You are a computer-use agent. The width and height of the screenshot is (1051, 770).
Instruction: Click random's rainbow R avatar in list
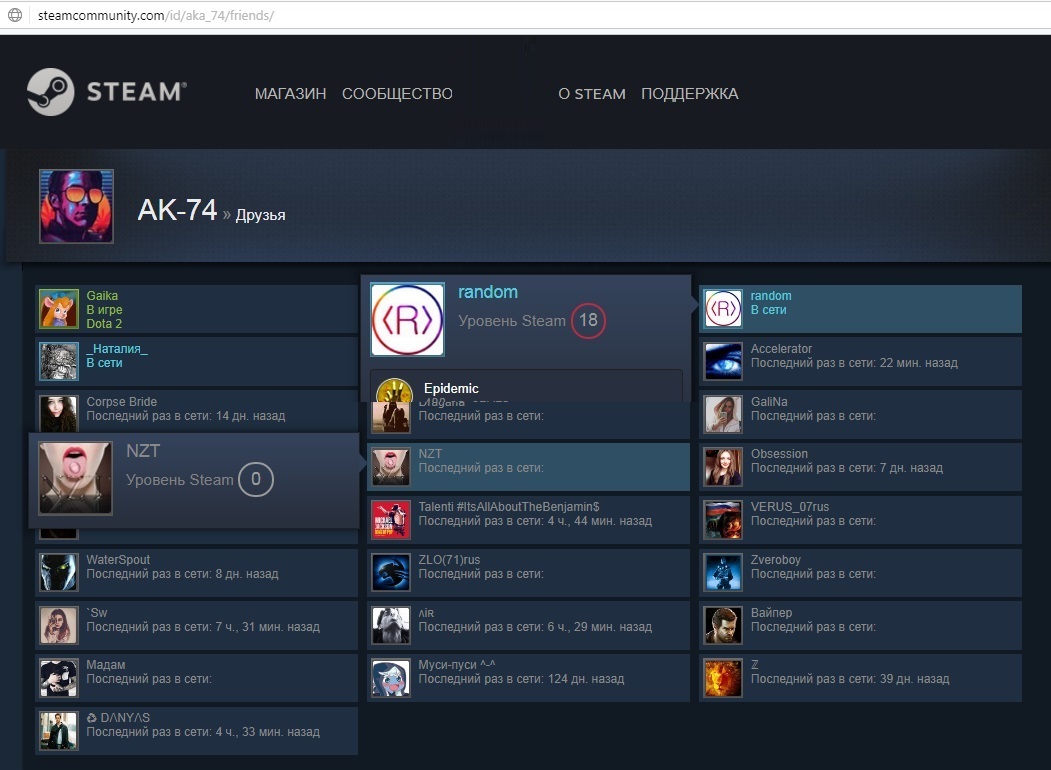(723, 309)
